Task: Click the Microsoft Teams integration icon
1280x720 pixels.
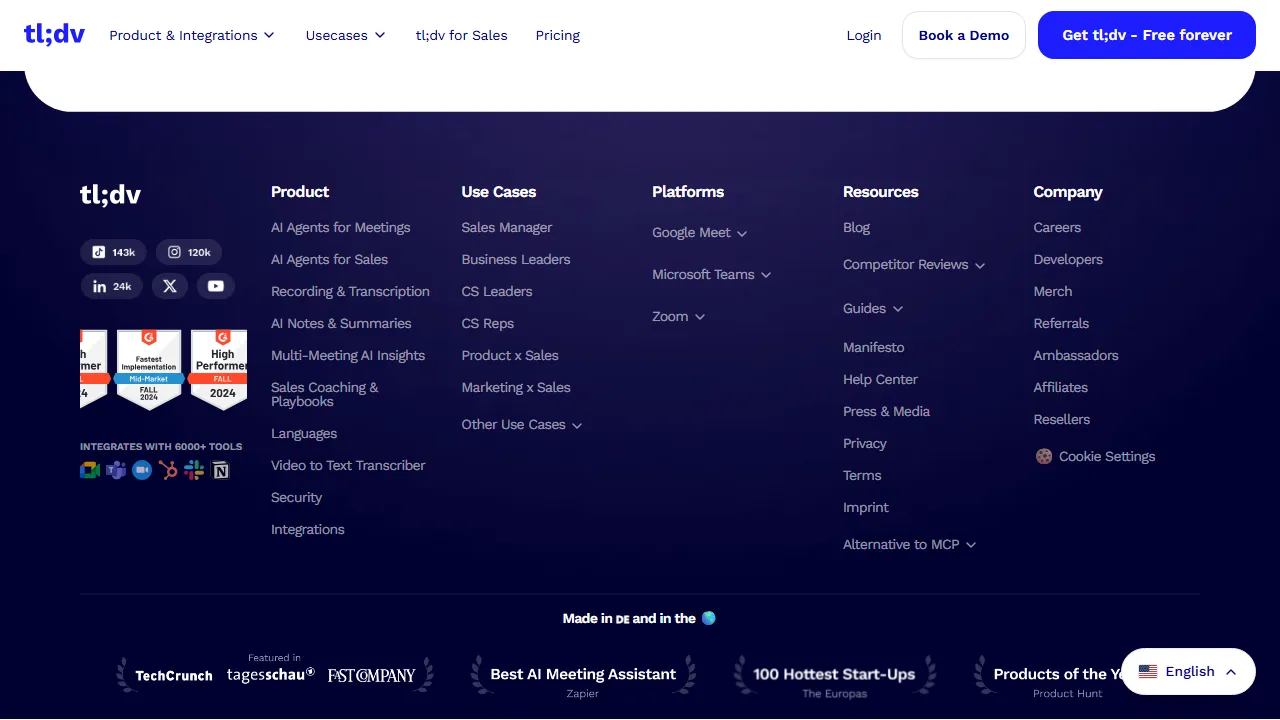Action: point(116,470)
